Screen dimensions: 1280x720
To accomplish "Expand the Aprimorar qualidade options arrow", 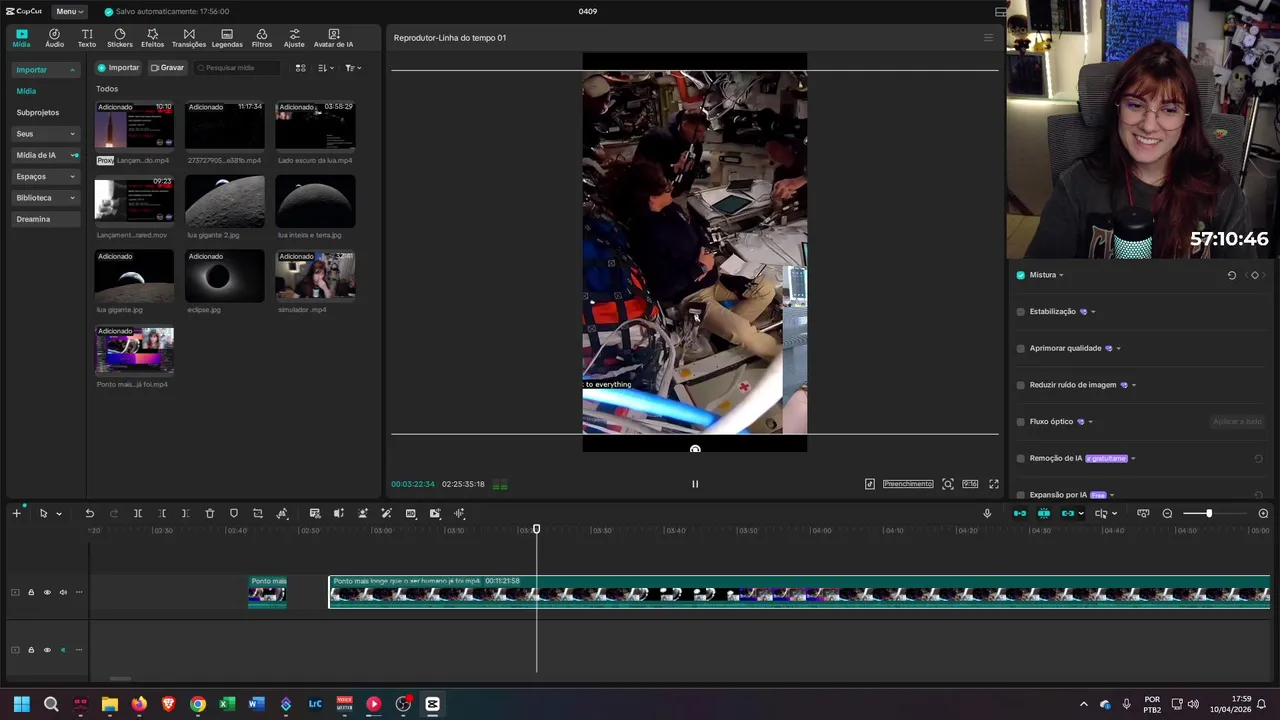I will tap(1118, 348).
